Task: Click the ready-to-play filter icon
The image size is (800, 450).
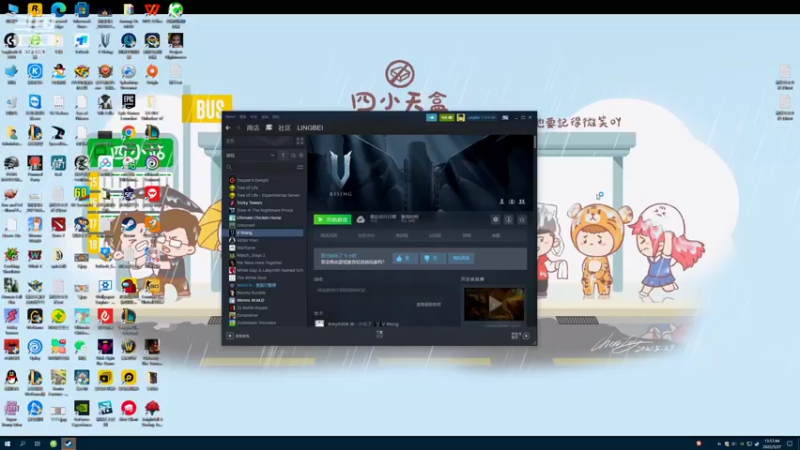Action: click(301, 155)
